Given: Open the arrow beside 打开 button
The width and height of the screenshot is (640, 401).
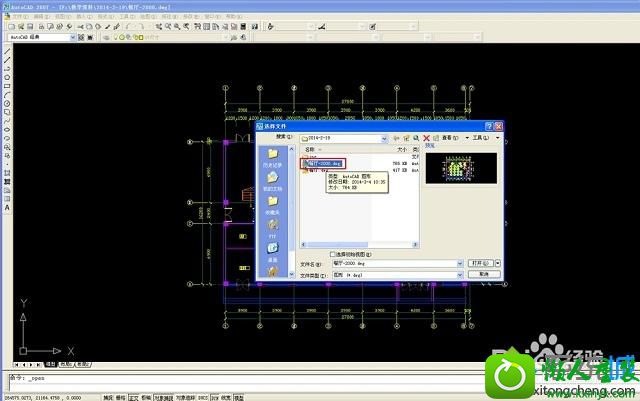Looking at the screenshot, I should click(x=498, y=263).
